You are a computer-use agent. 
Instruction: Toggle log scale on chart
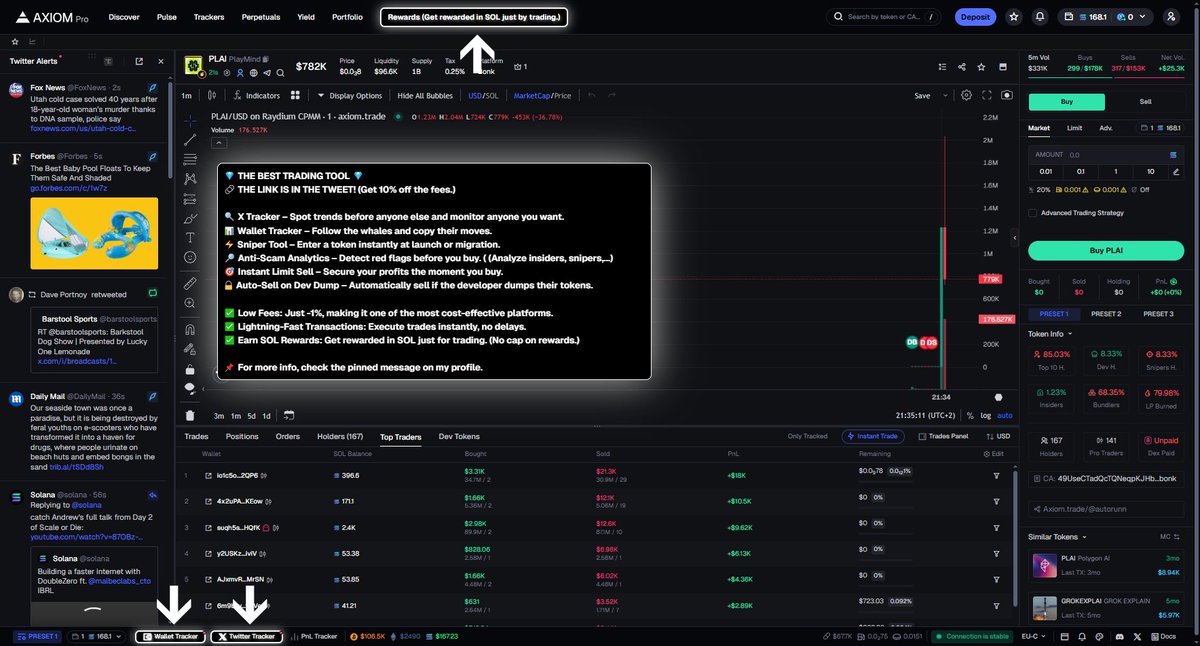click(x=985, y=415)
